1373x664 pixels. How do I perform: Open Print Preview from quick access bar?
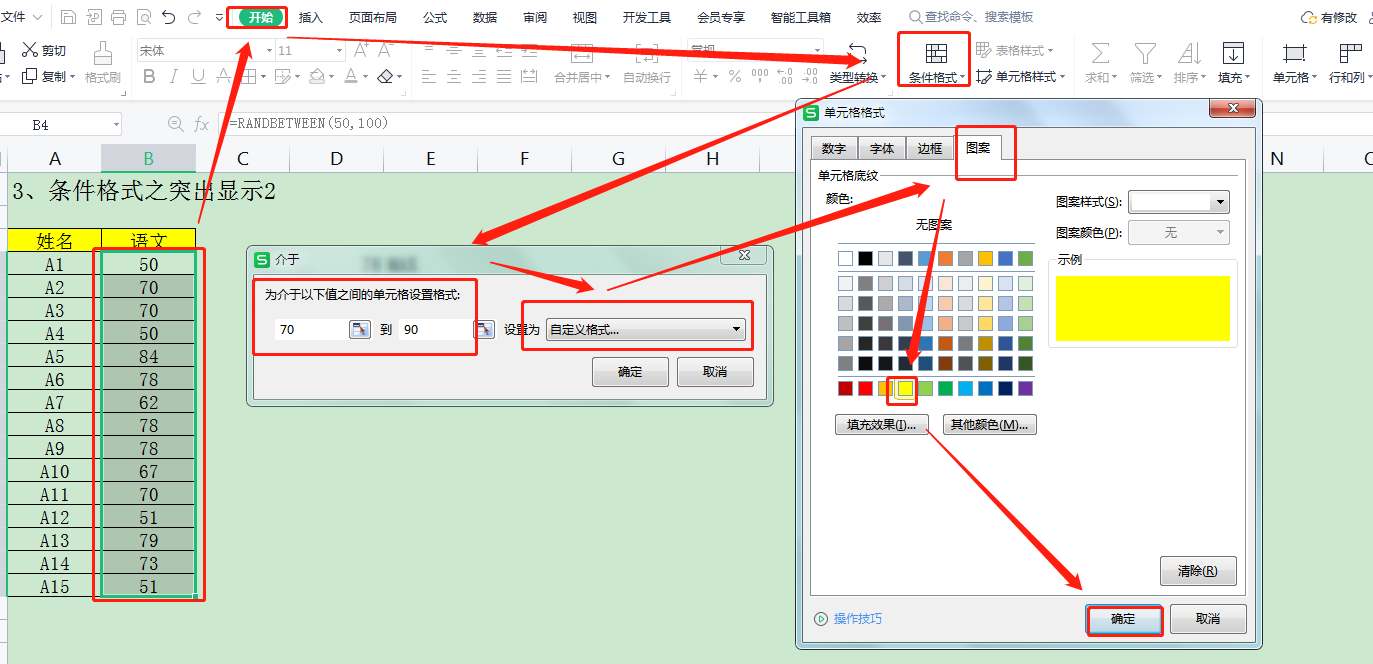click(143, 17)
